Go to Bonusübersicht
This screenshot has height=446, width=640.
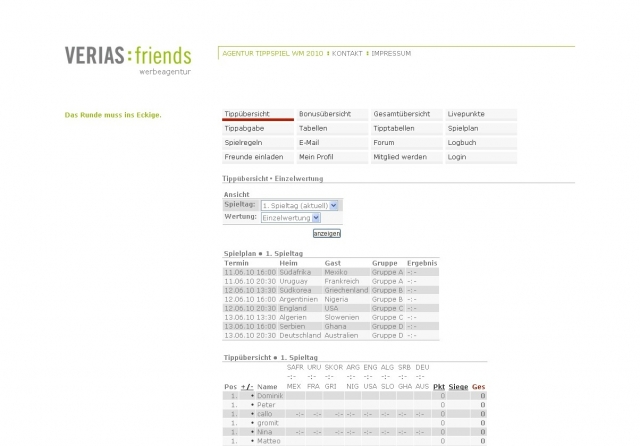coord(325,114)
